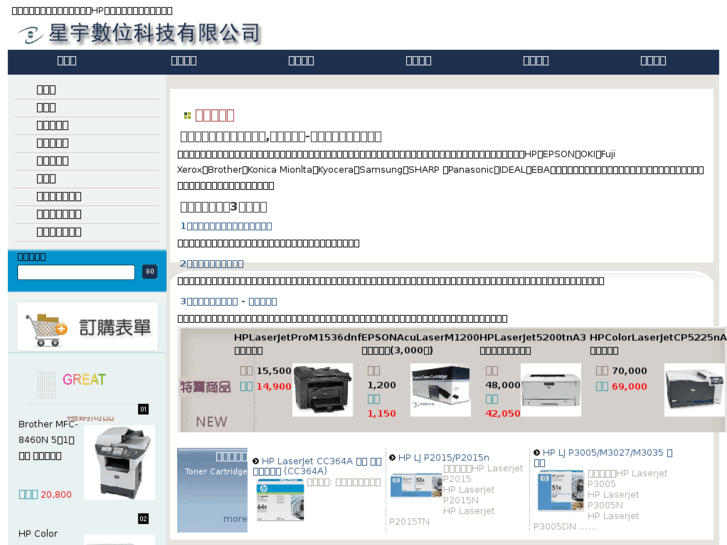The height and width of the screenshot is (545, 727).
Task: Click the HP Color LaserJet CP5225 printer image
Action: pyautogui.click(x=694, y=390)
